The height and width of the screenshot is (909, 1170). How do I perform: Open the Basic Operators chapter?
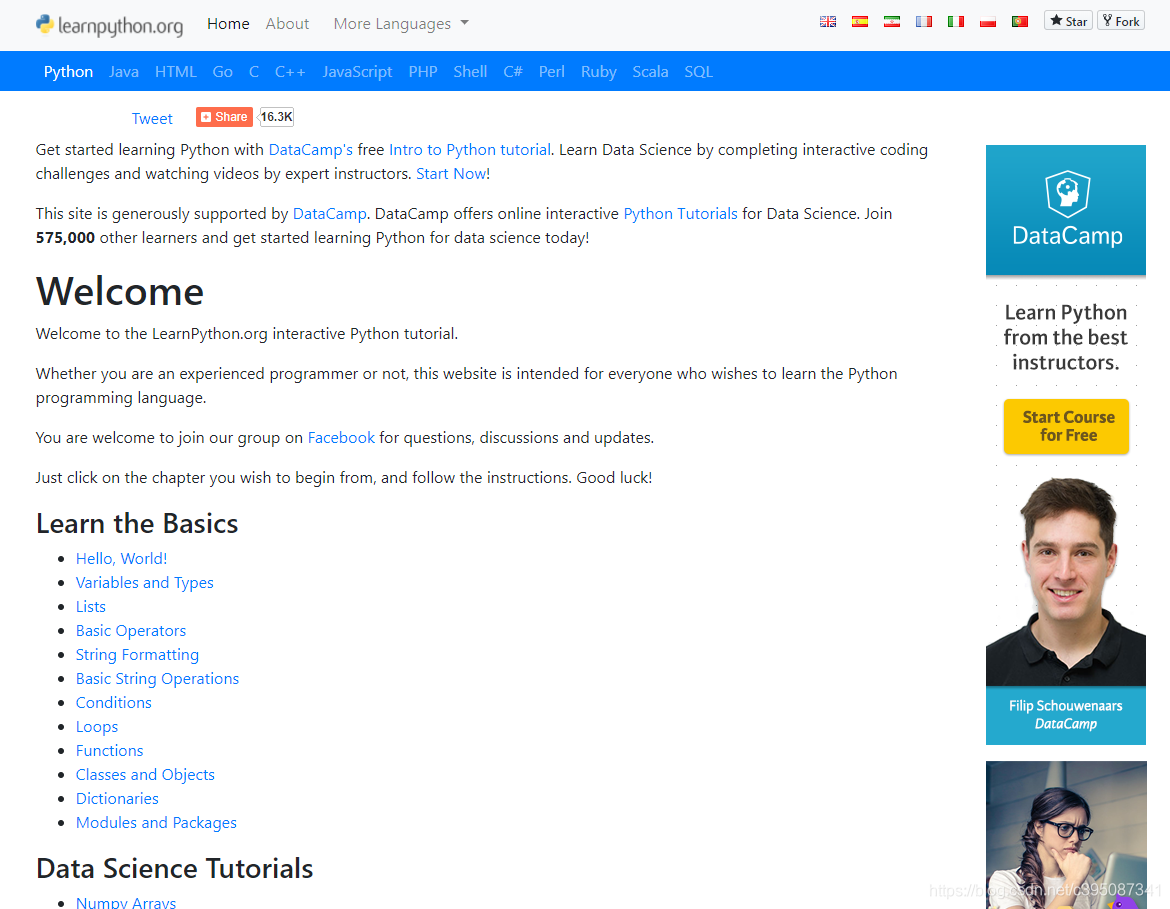point(131,631)
